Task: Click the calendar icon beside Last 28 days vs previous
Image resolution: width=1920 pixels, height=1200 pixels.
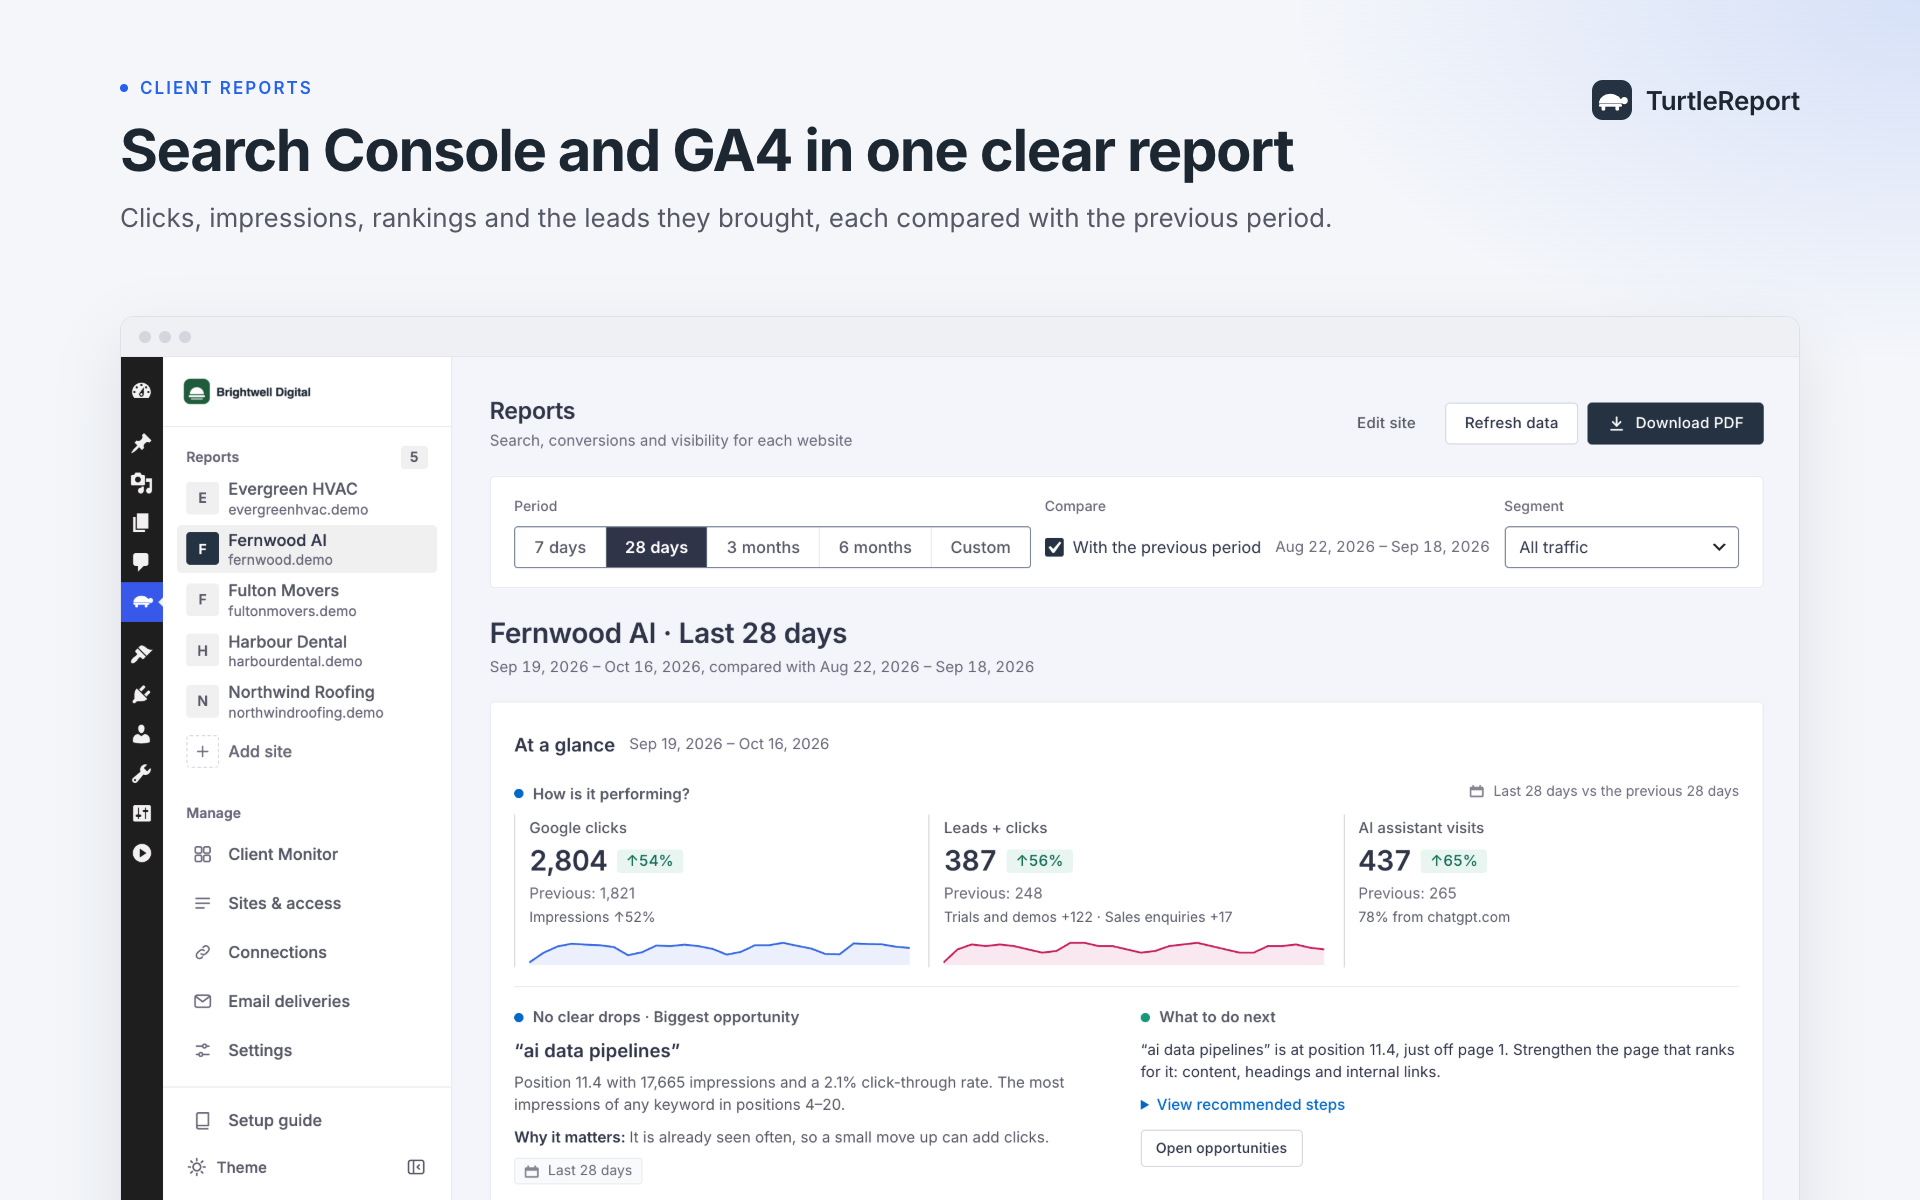Action: 1476,791
